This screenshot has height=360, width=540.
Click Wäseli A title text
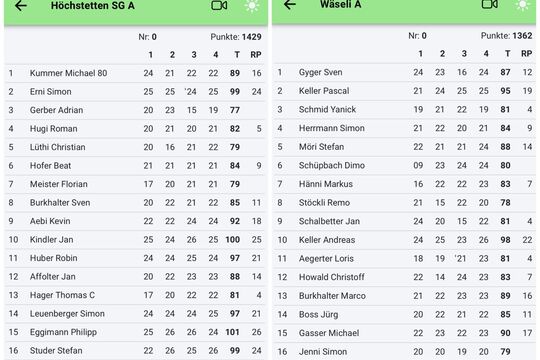tap(340, 4)
